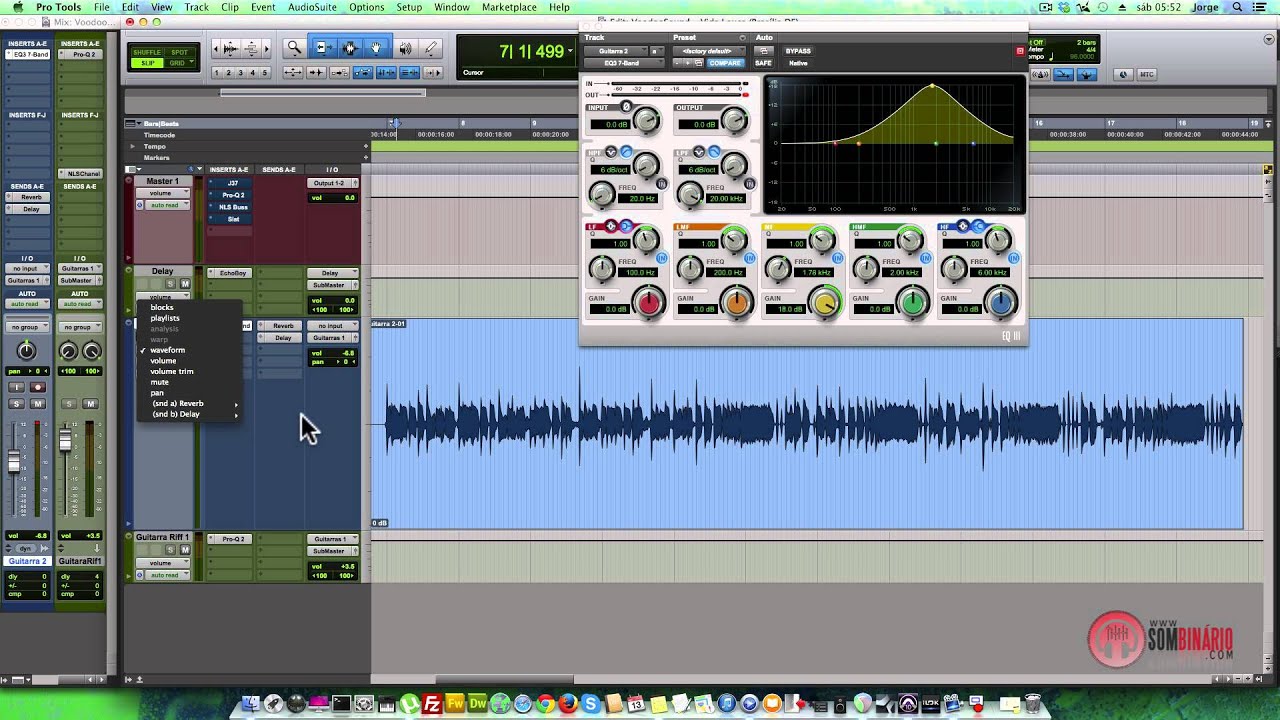The width and height of the screenshot is (1280, 720).
Task: Toggle Automation Follows Edit icon
Action: pyautogui.click(x=363, y=72)
